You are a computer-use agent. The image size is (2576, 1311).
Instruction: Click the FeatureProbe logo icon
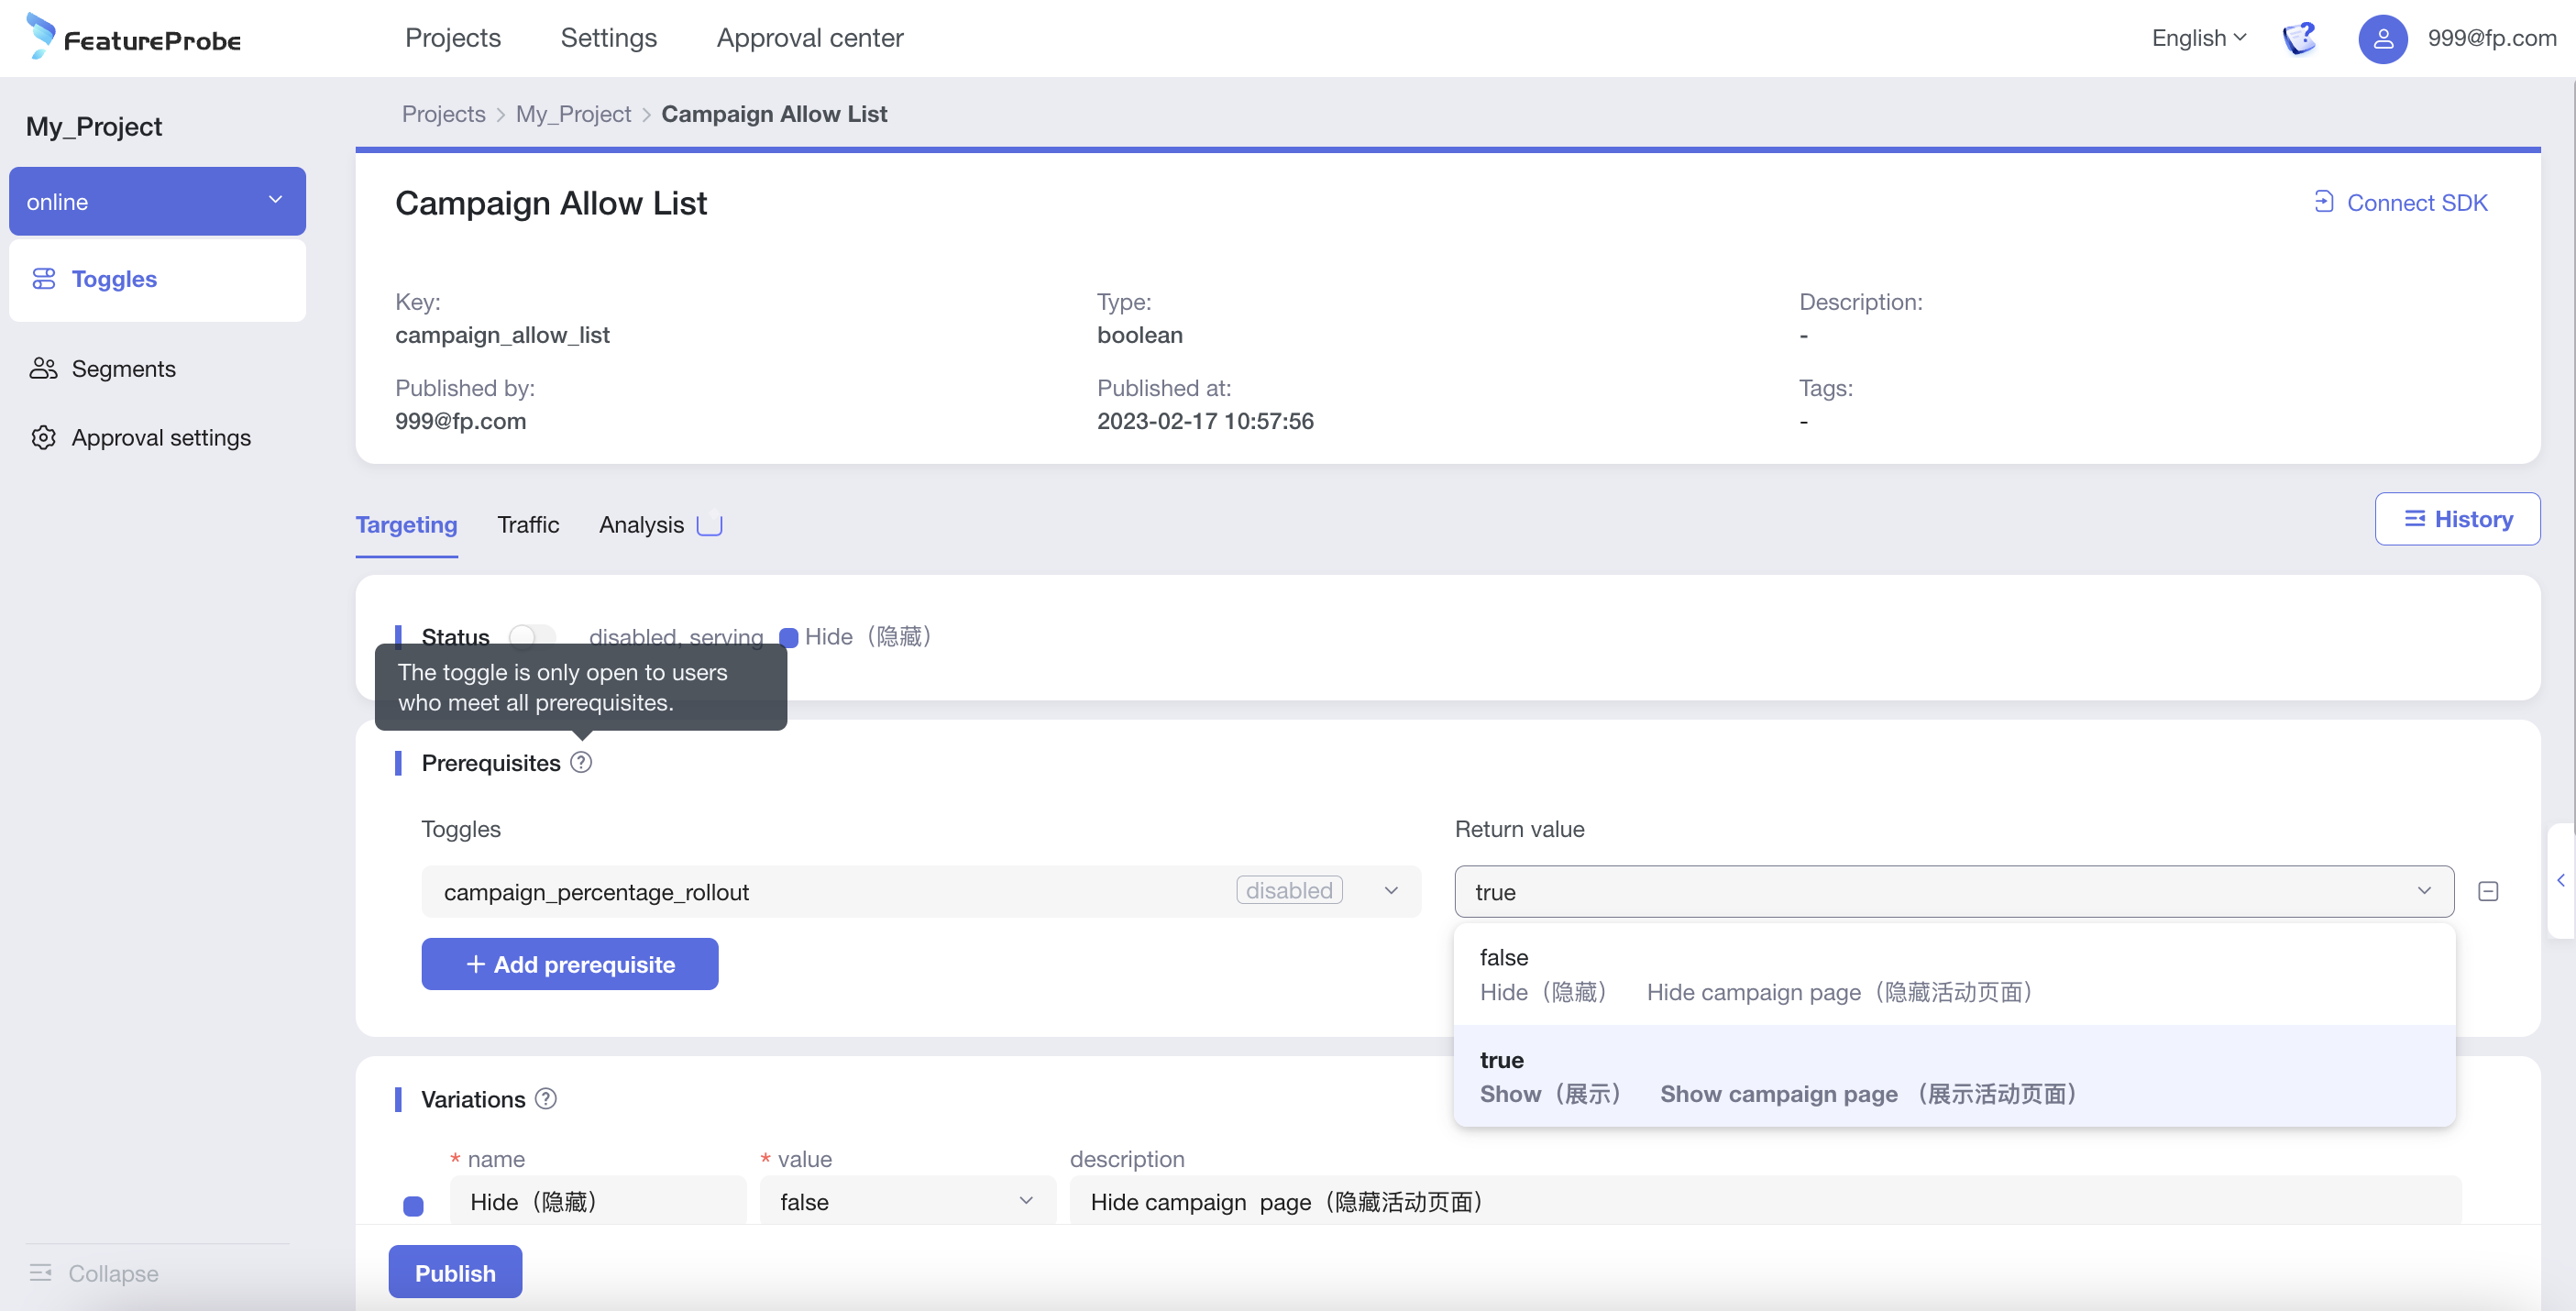pyautogui.click(x=40, y=36)
